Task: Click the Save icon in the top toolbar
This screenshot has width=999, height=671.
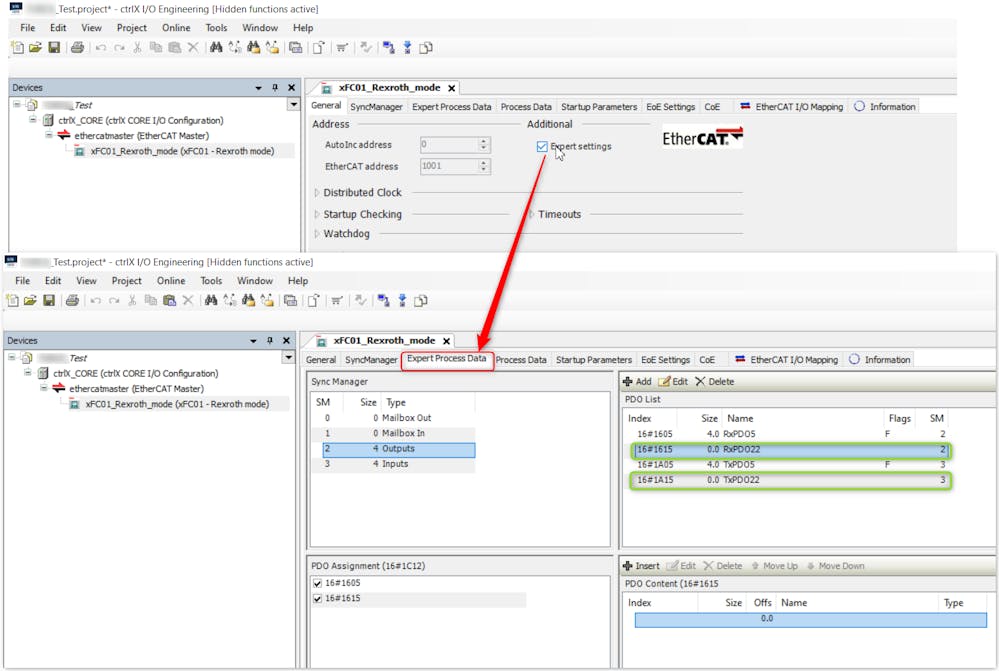Action: (x=54, y=48)
